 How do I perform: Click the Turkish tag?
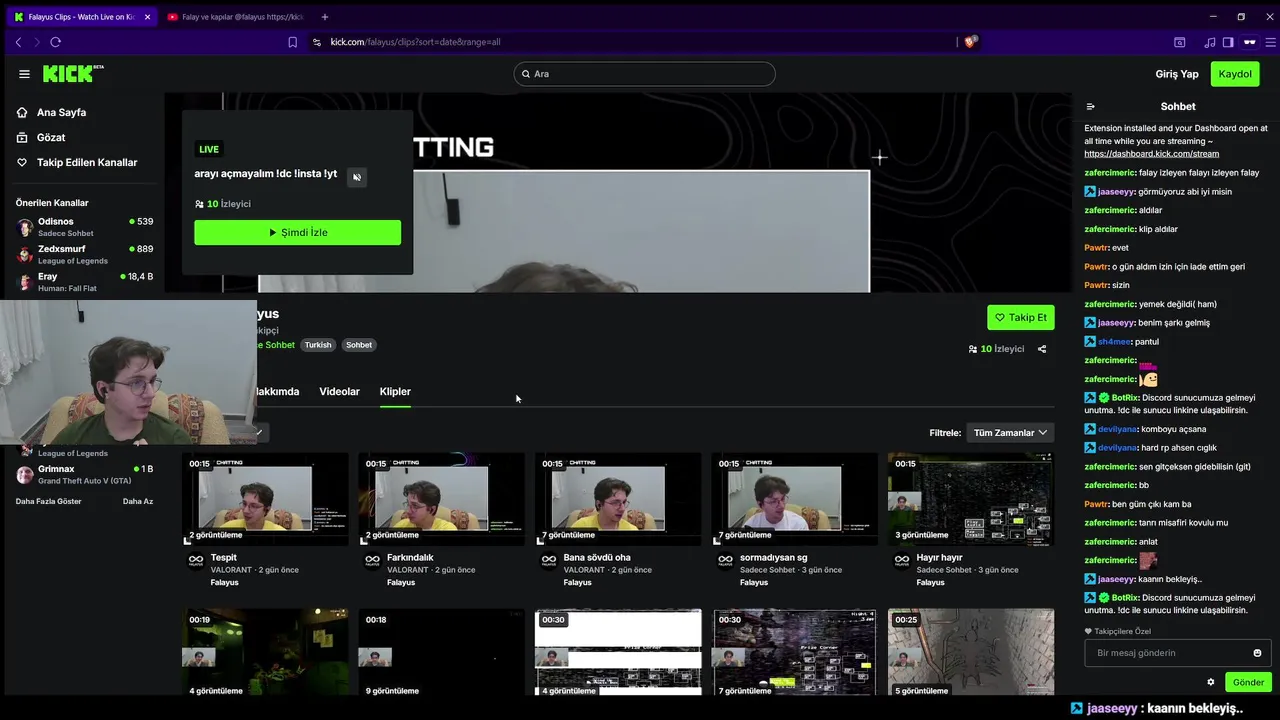tap(318, 345)
